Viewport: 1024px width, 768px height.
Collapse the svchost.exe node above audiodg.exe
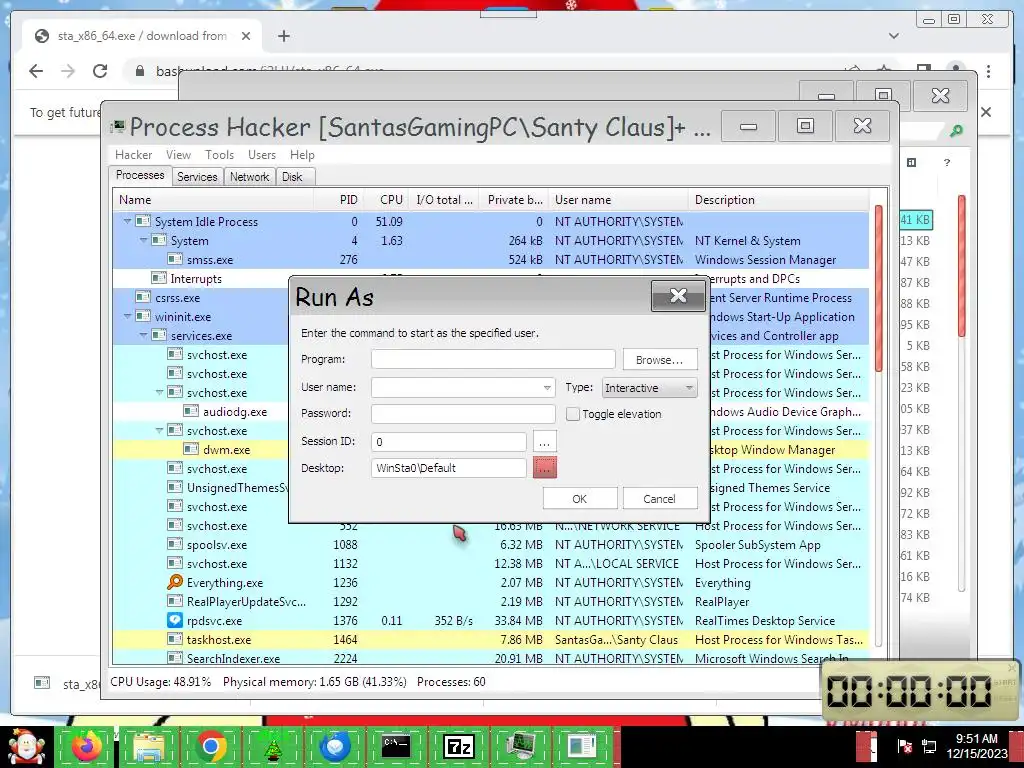[159, 392]
